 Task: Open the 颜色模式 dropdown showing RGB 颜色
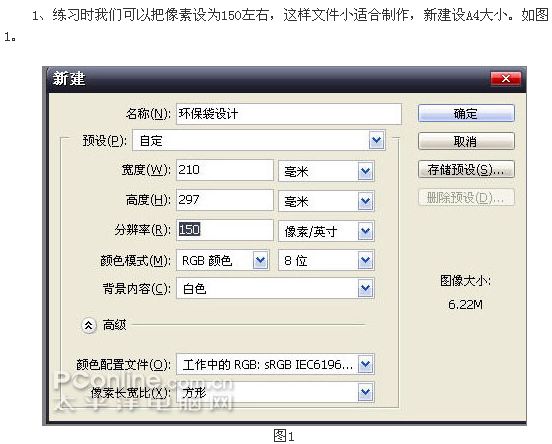point(223,261)
